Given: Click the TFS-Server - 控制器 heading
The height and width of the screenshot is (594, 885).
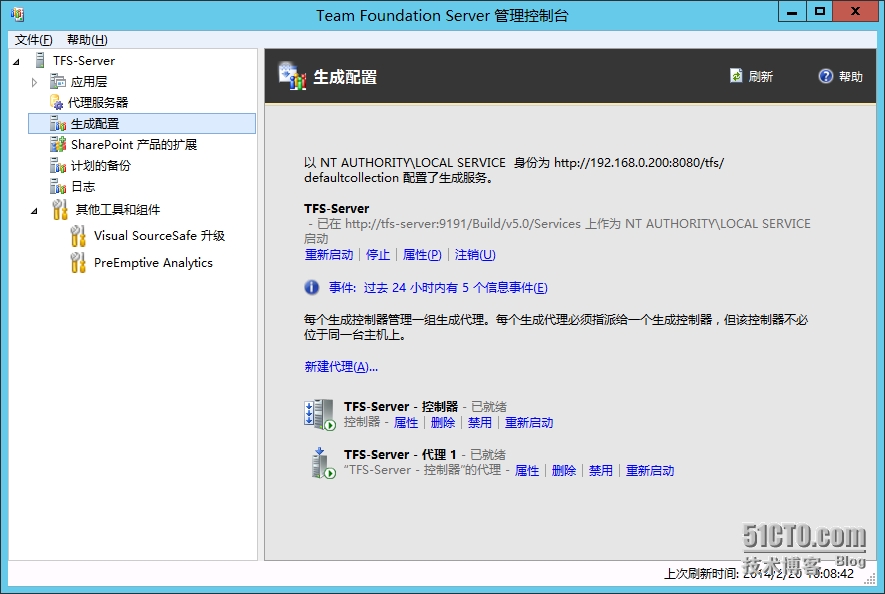Looking at the screenshot, I should pyautogui.click(x=401, y=407).
